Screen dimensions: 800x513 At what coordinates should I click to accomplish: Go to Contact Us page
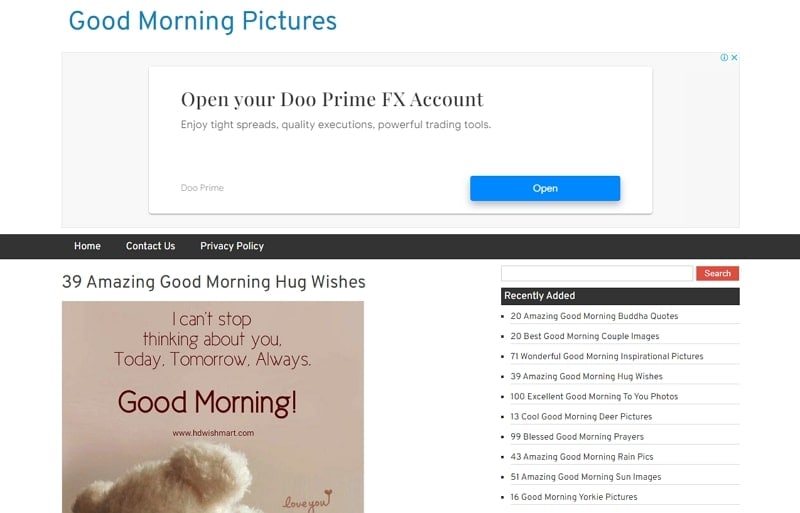(151, 246)
